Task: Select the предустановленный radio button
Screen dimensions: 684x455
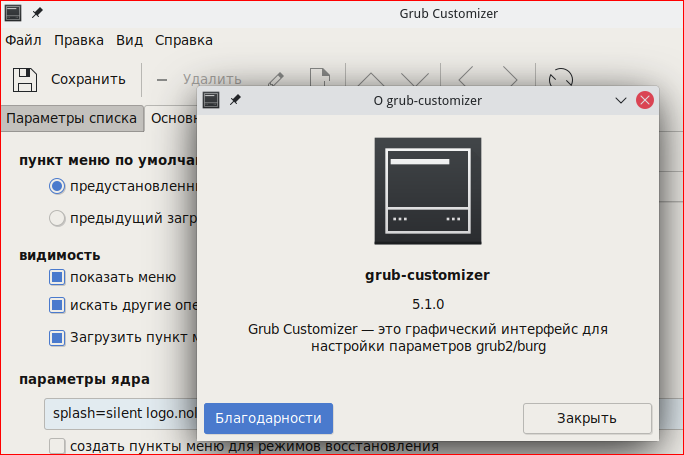Action: point(57,186)
